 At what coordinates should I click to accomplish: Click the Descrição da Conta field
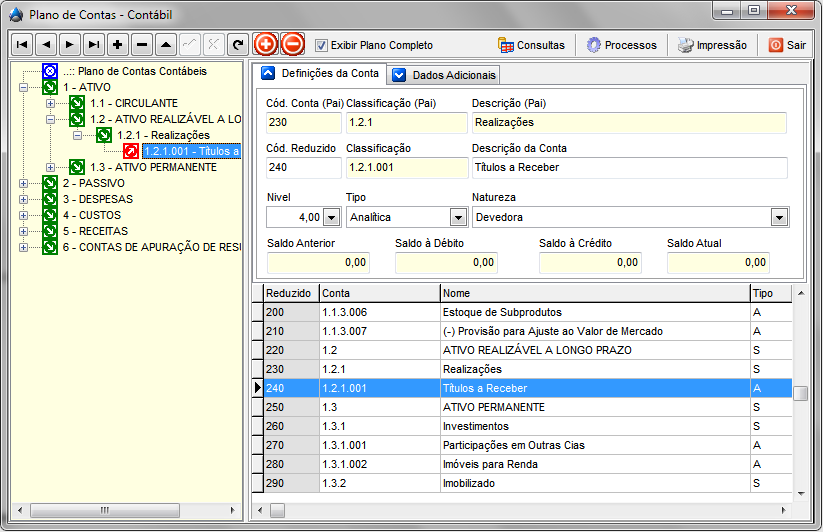629,167
